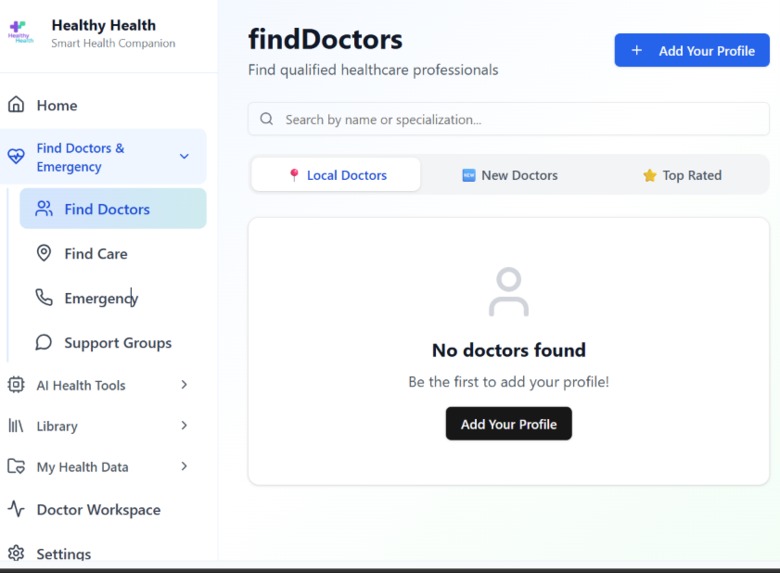Viewport: 780px width, 573px height.
Task: Click the star icon on Top Rated
Action: (x=649, y=175)
